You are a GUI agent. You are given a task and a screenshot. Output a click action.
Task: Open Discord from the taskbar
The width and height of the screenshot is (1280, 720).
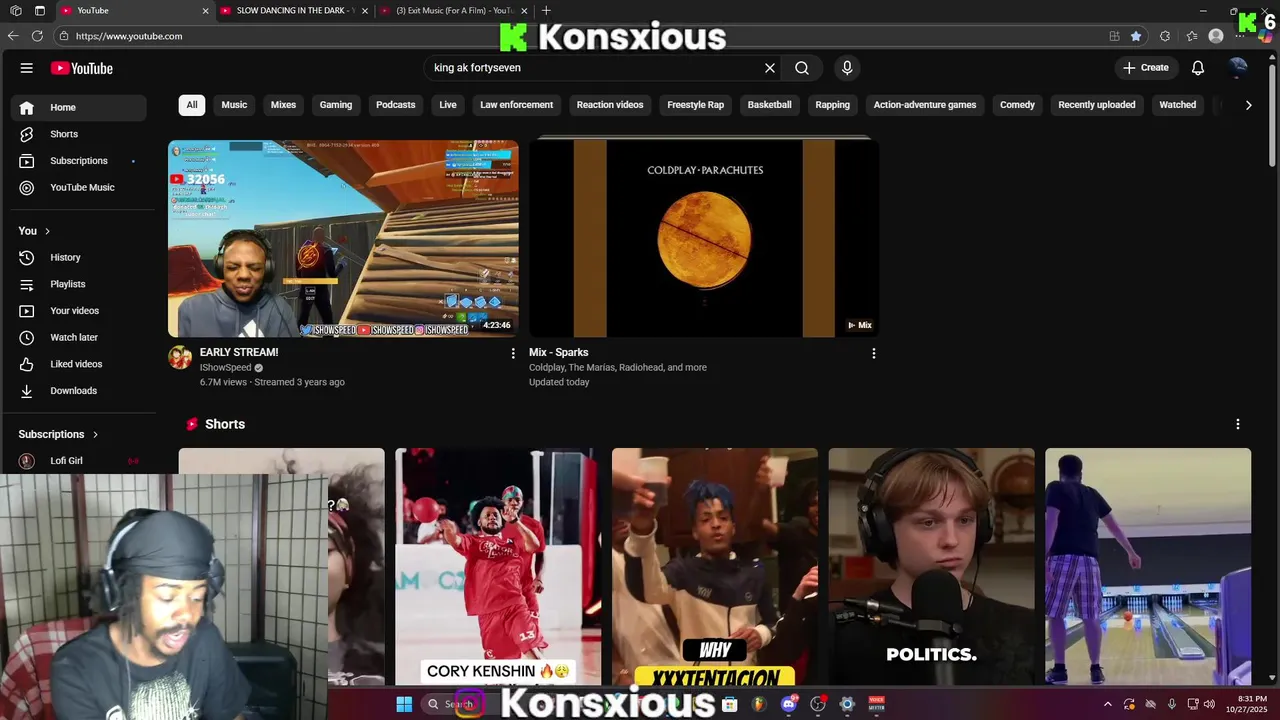click(789, 704)
